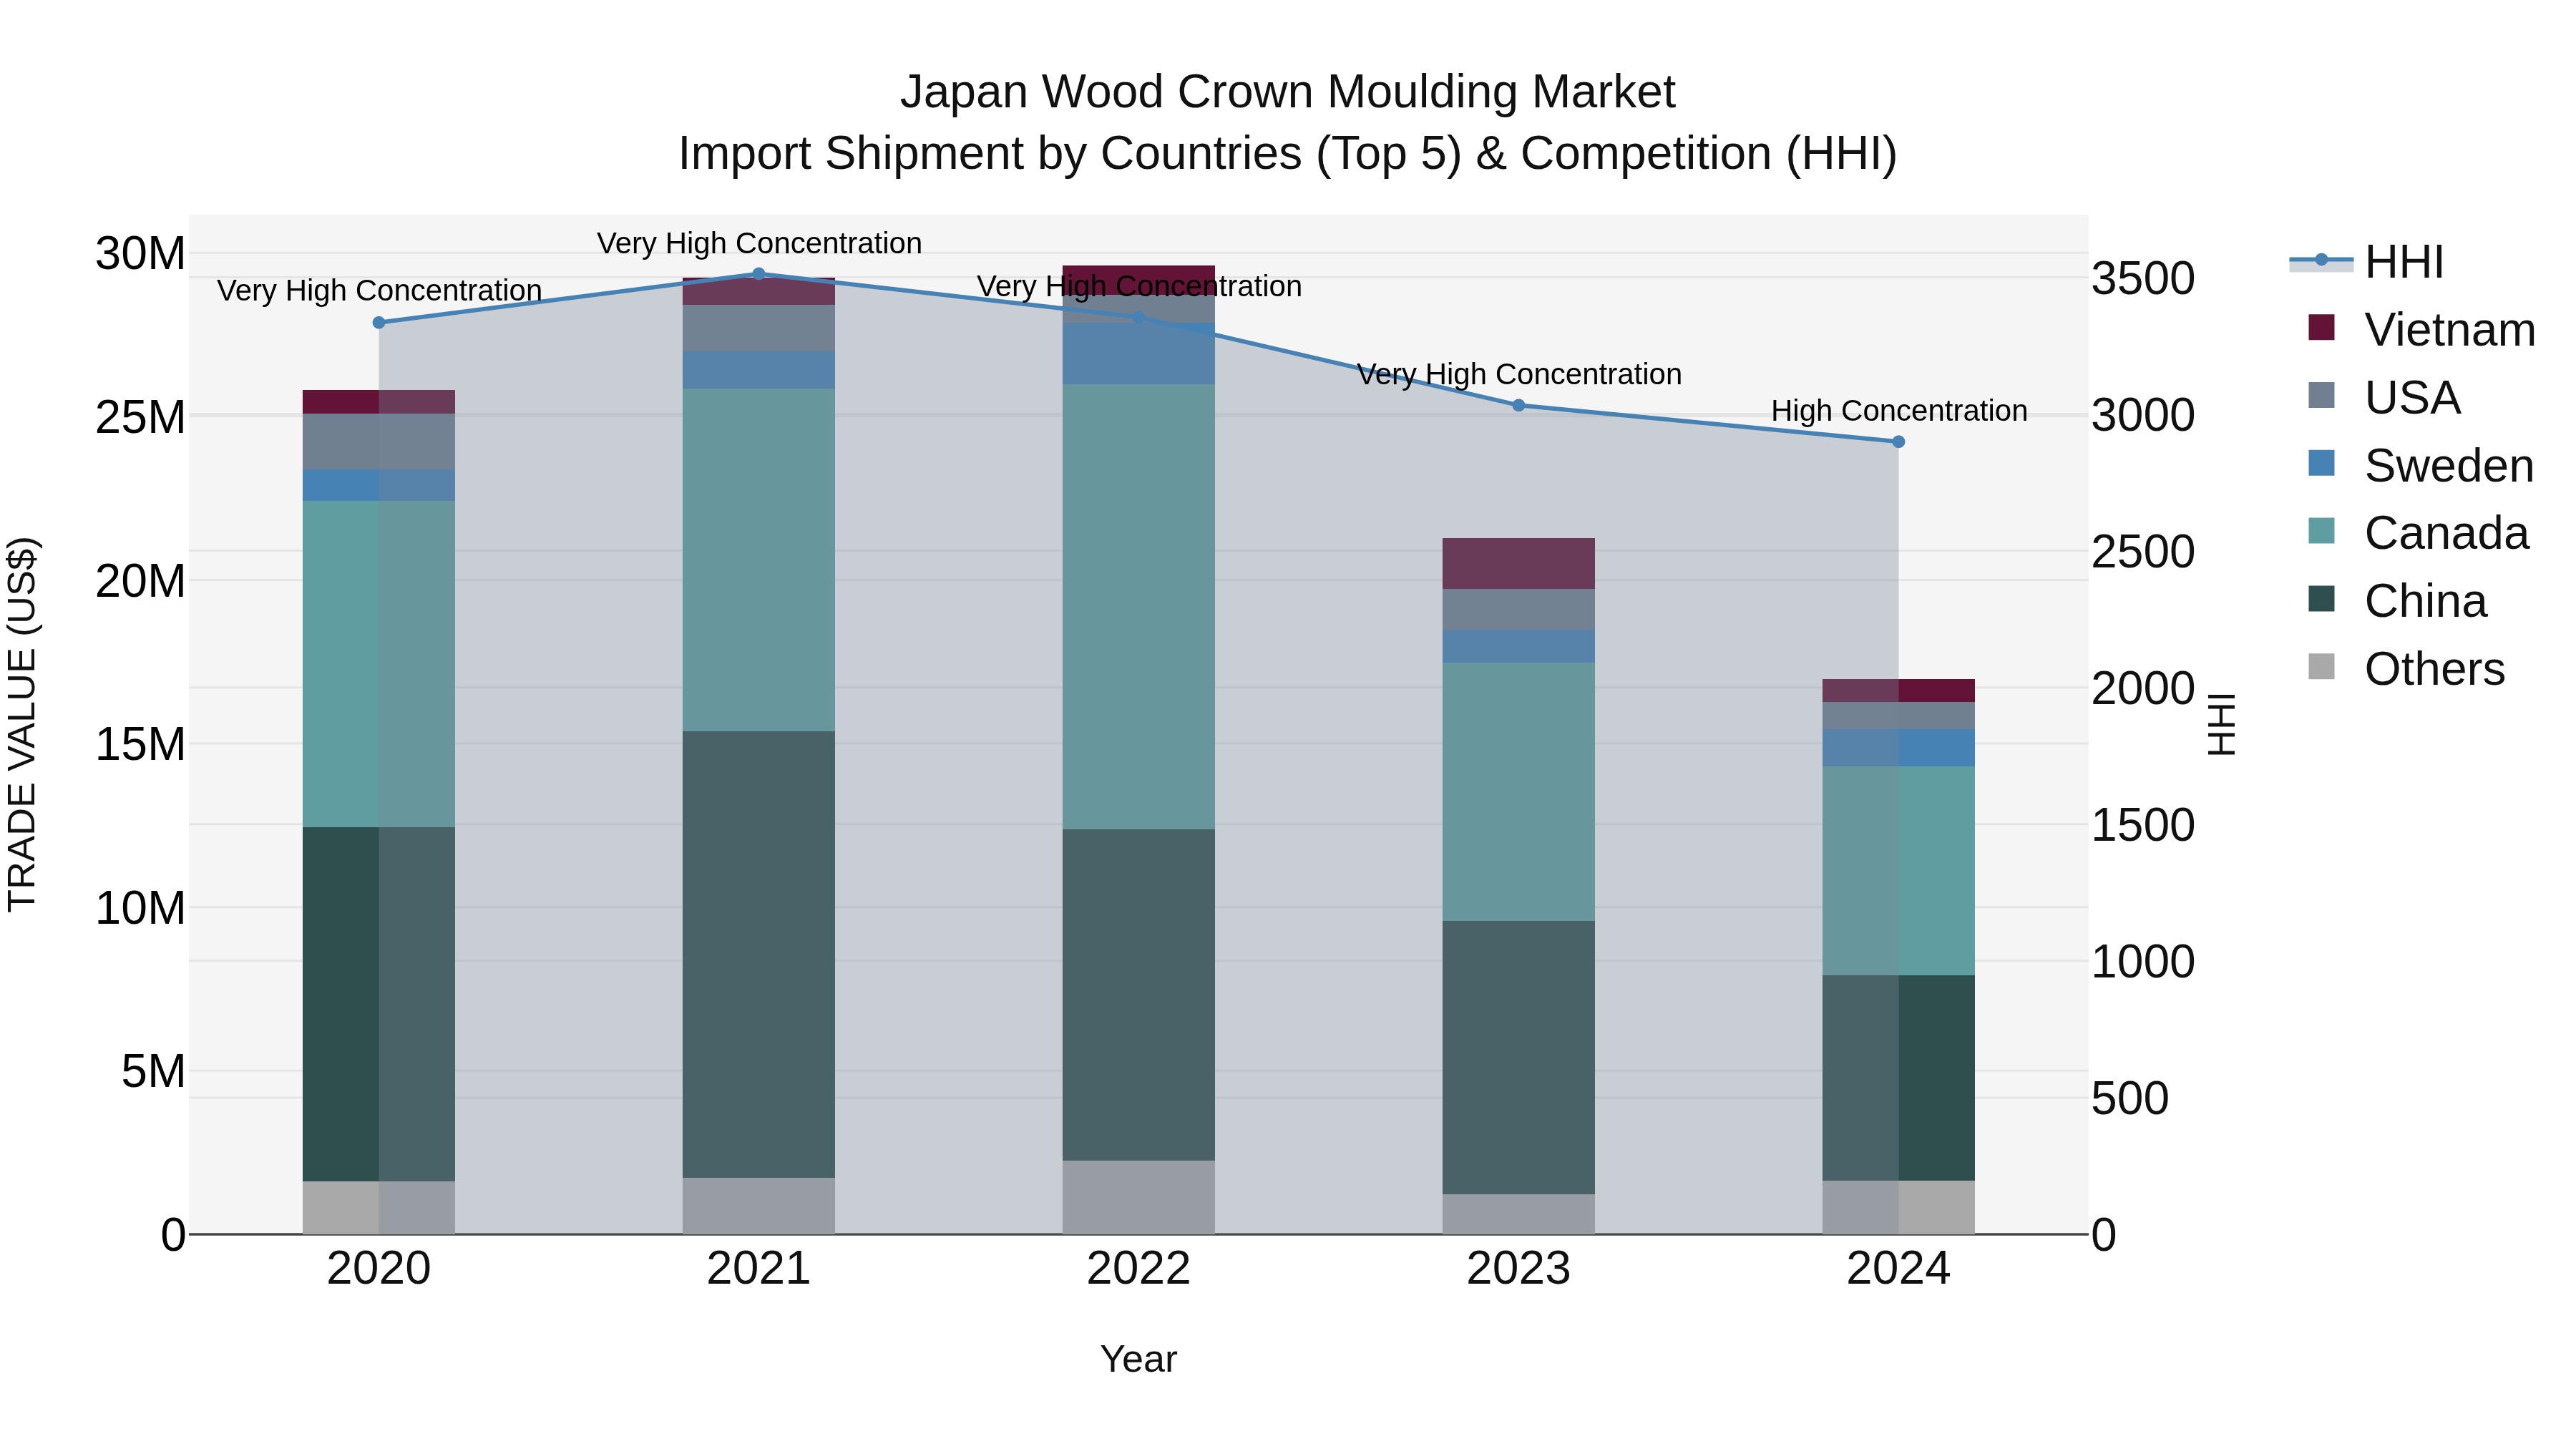Image resolution: width=2576 pixels, height=1449 pixels.
Task: Click the 3500 right axis tick label
Action: (x=2143, y=278)
